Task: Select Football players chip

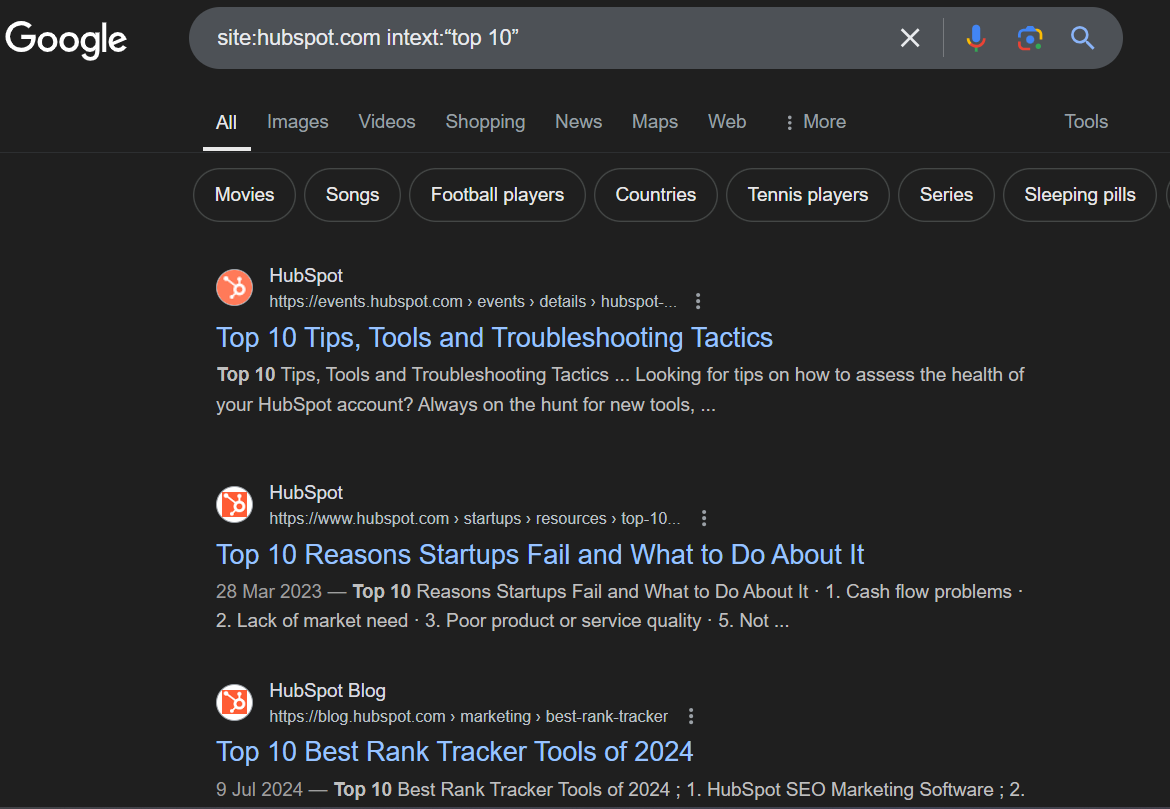Action: (x=497, y=195)
